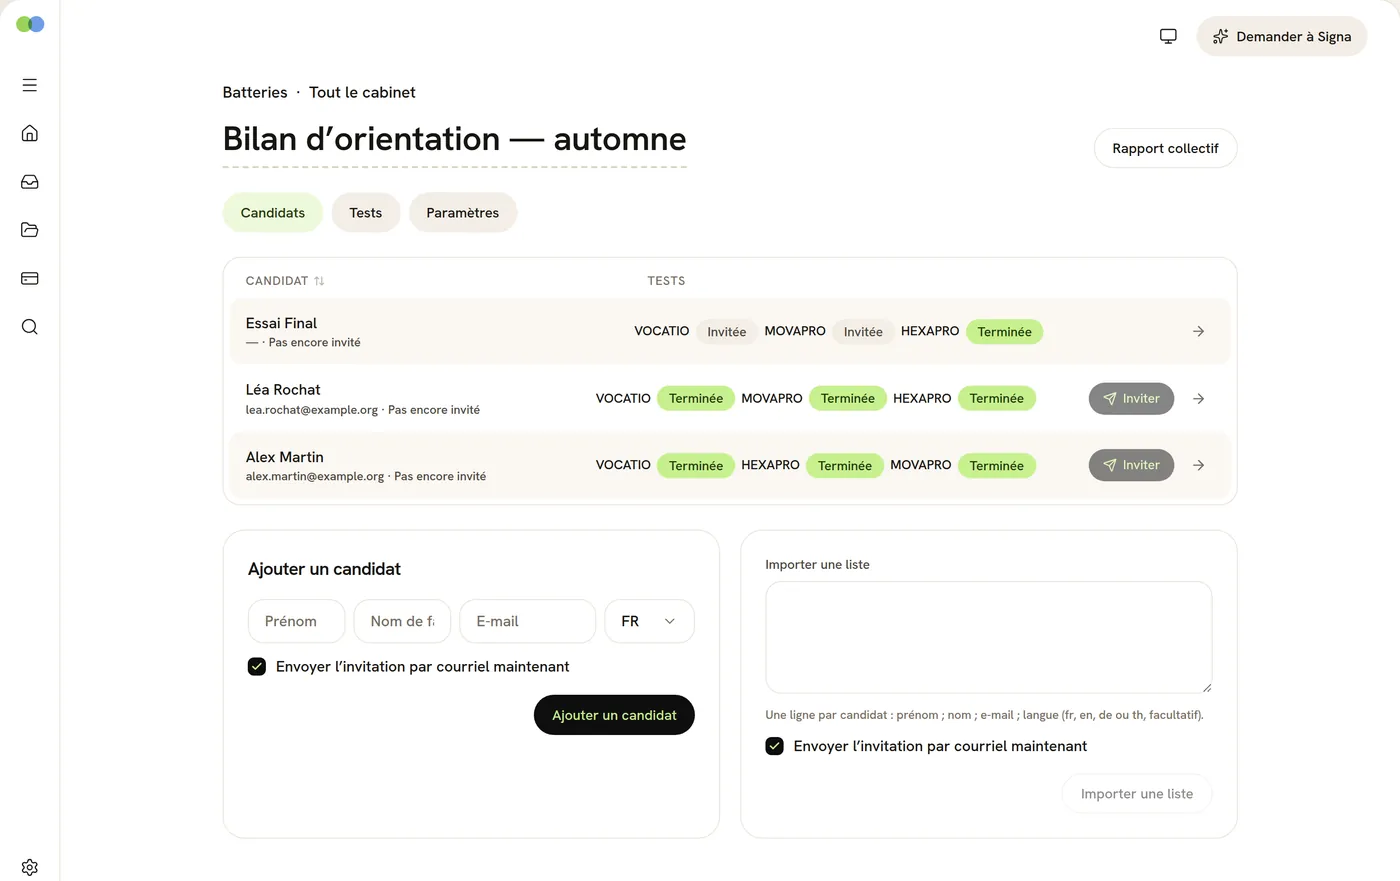The height and width of the screenshot is (881, 1400).
Task: Click Essai Final's HEXAPRO Terminée badge
Action: [x=1004, y=332]
